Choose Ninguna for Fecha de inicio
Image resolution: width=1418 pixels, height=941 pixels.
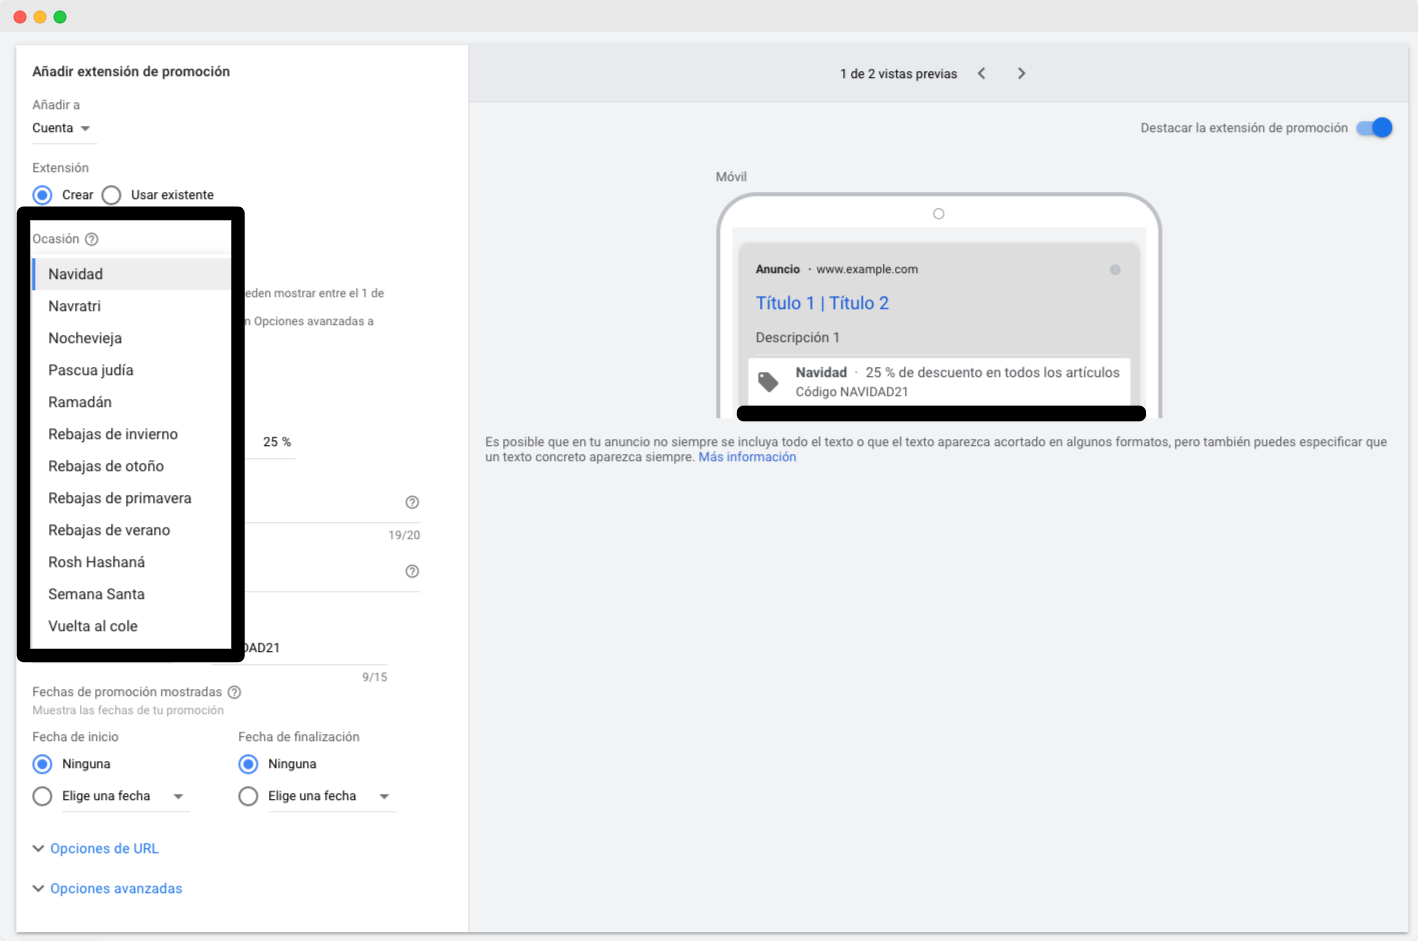(42, 764)
